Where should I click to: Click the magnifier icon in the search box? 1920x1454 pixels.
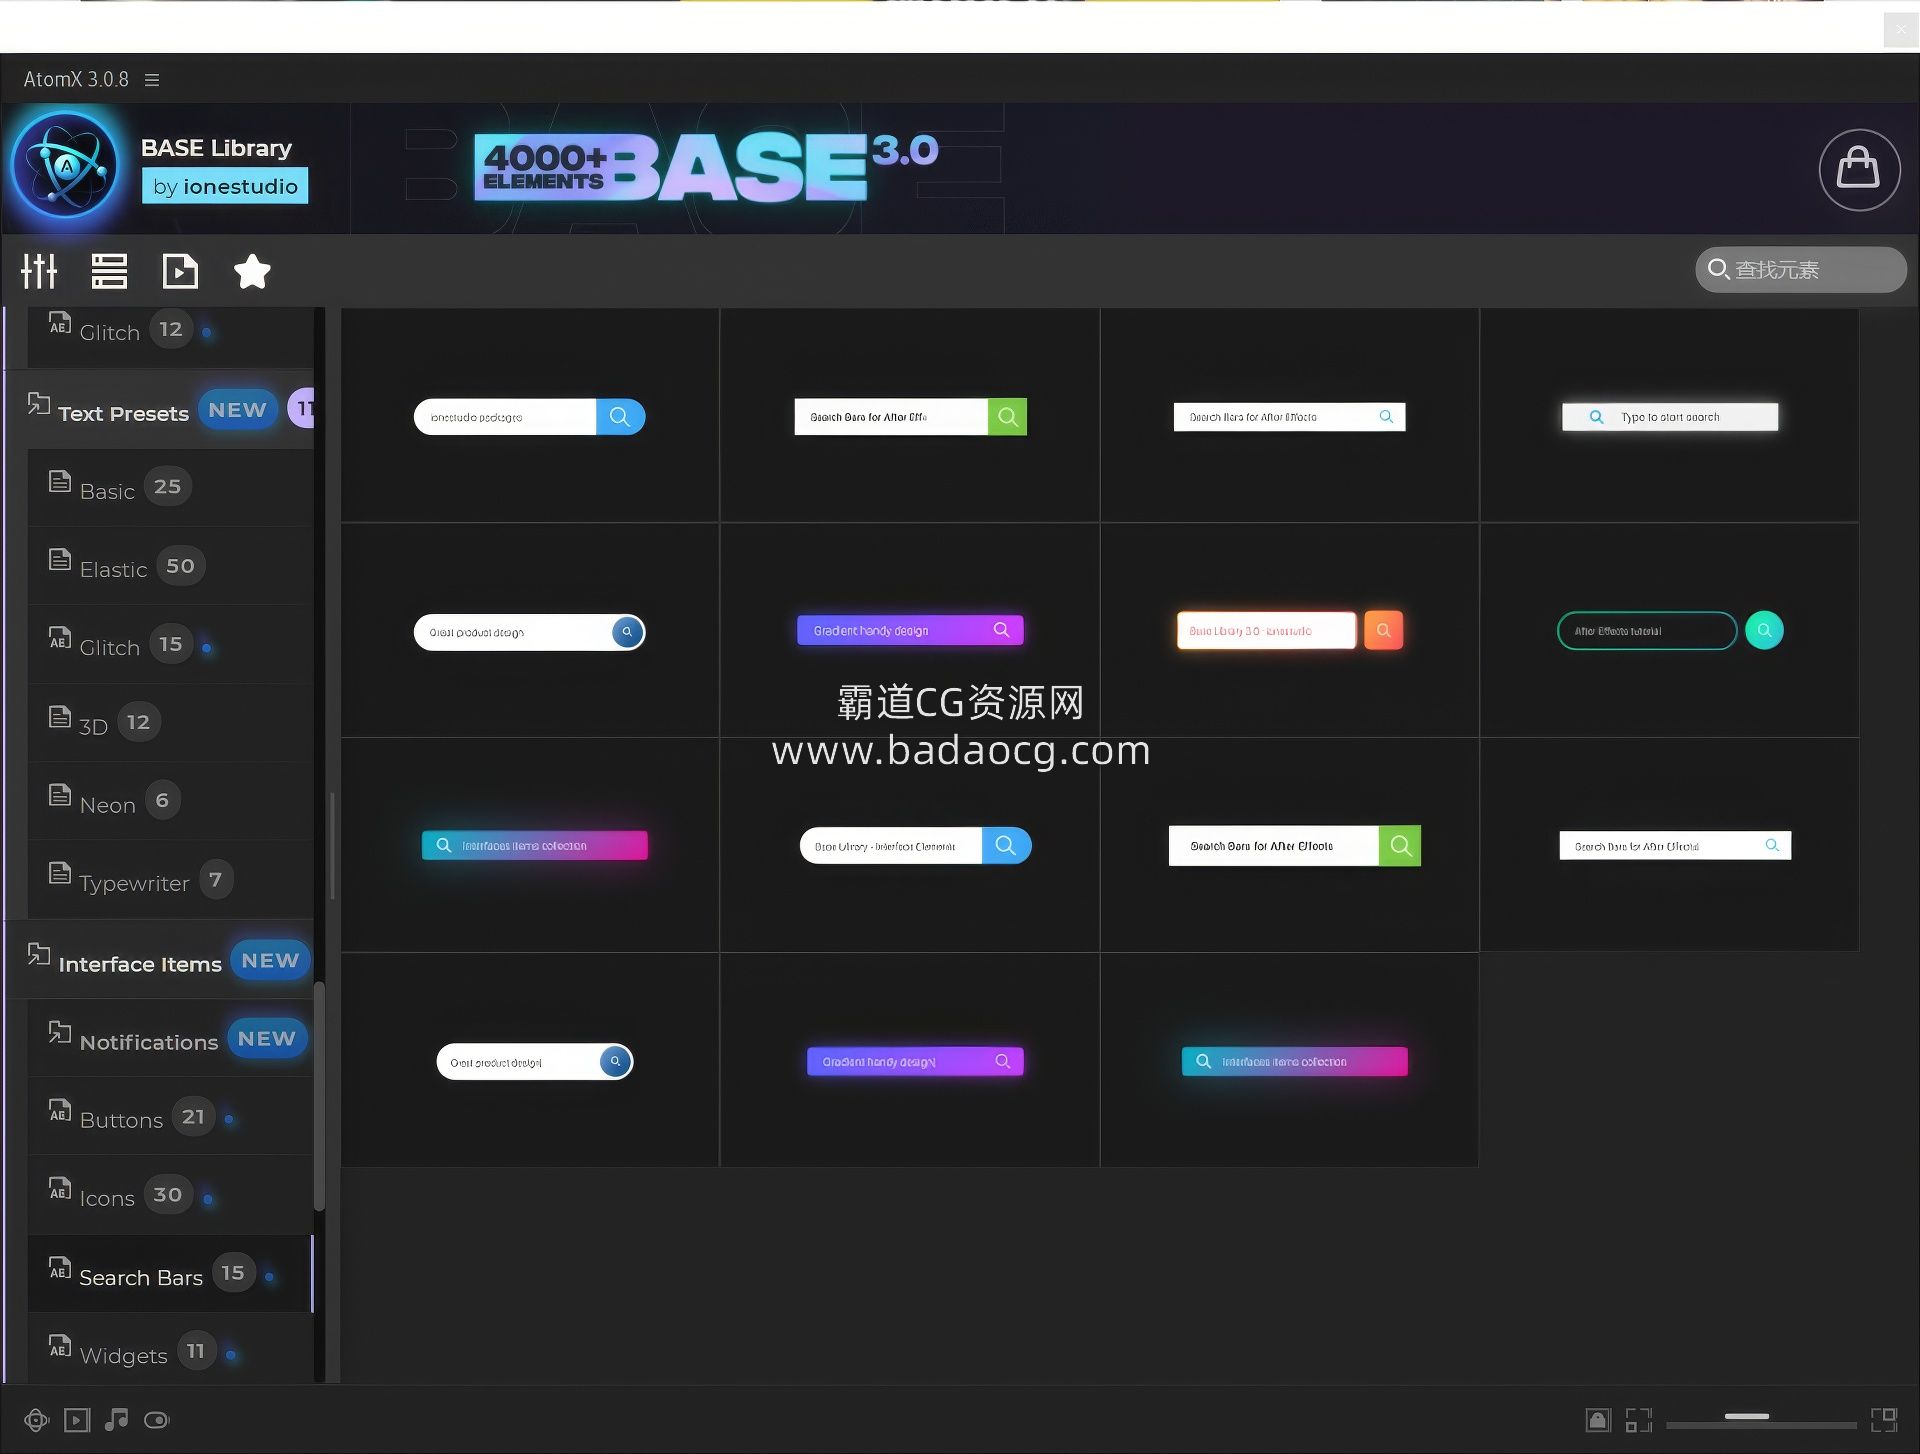point(1718,269)
